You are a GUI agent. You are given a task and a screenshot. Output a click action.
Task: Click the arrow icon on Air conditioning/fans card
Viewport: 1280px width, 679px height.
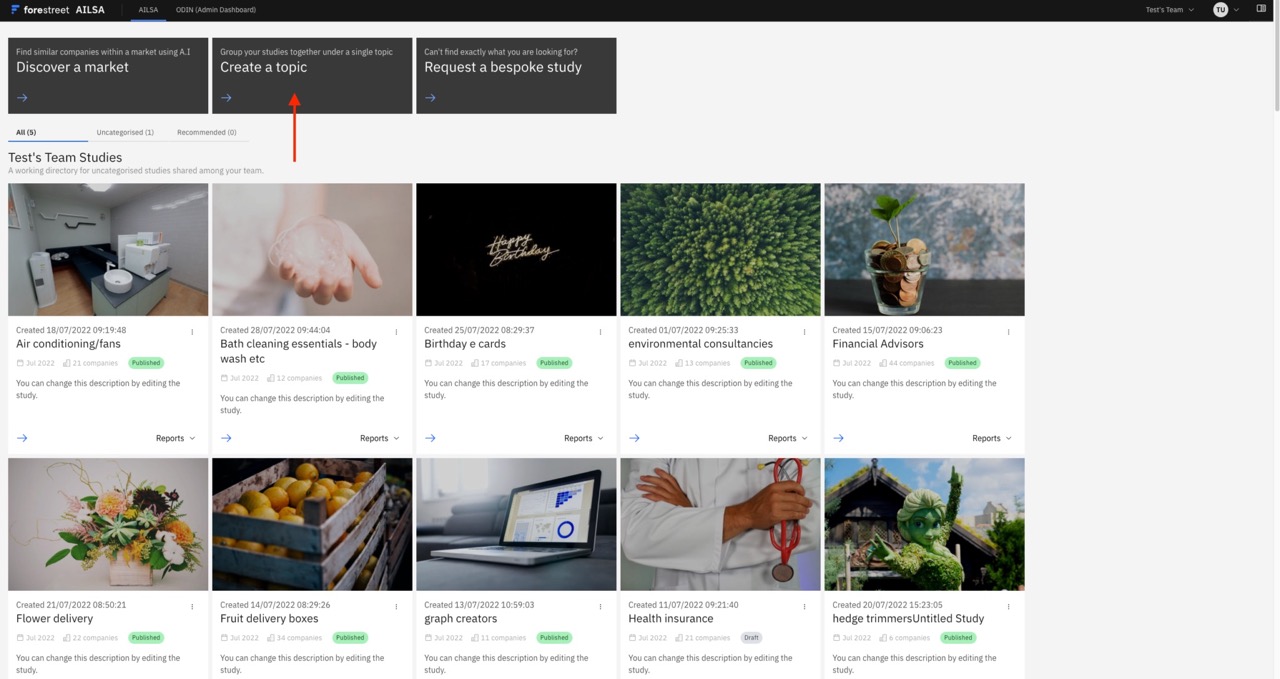click(22, 438)
